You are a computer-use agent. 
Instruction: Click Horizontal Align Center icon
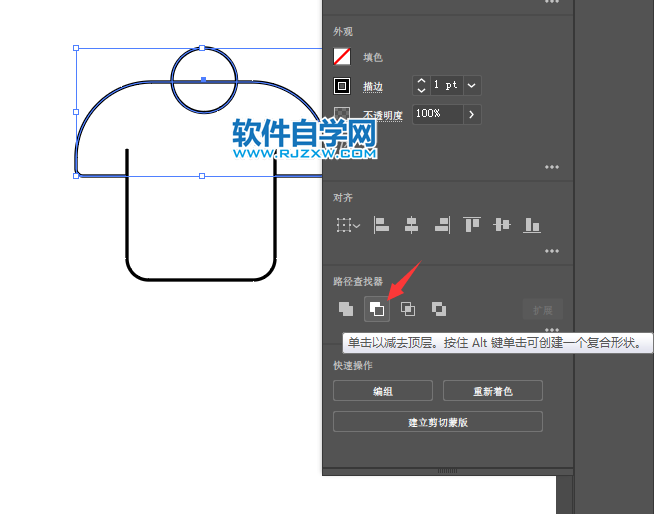[x=411, y=225]
